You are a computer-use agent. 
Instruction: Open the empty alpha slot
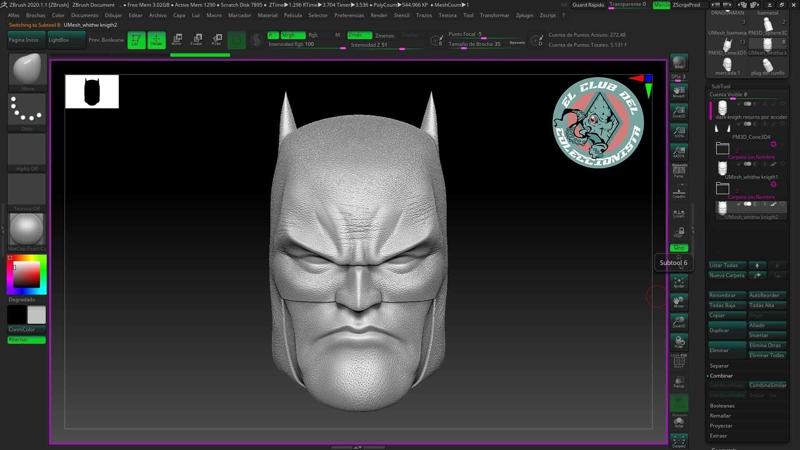[x=27, y=149]
